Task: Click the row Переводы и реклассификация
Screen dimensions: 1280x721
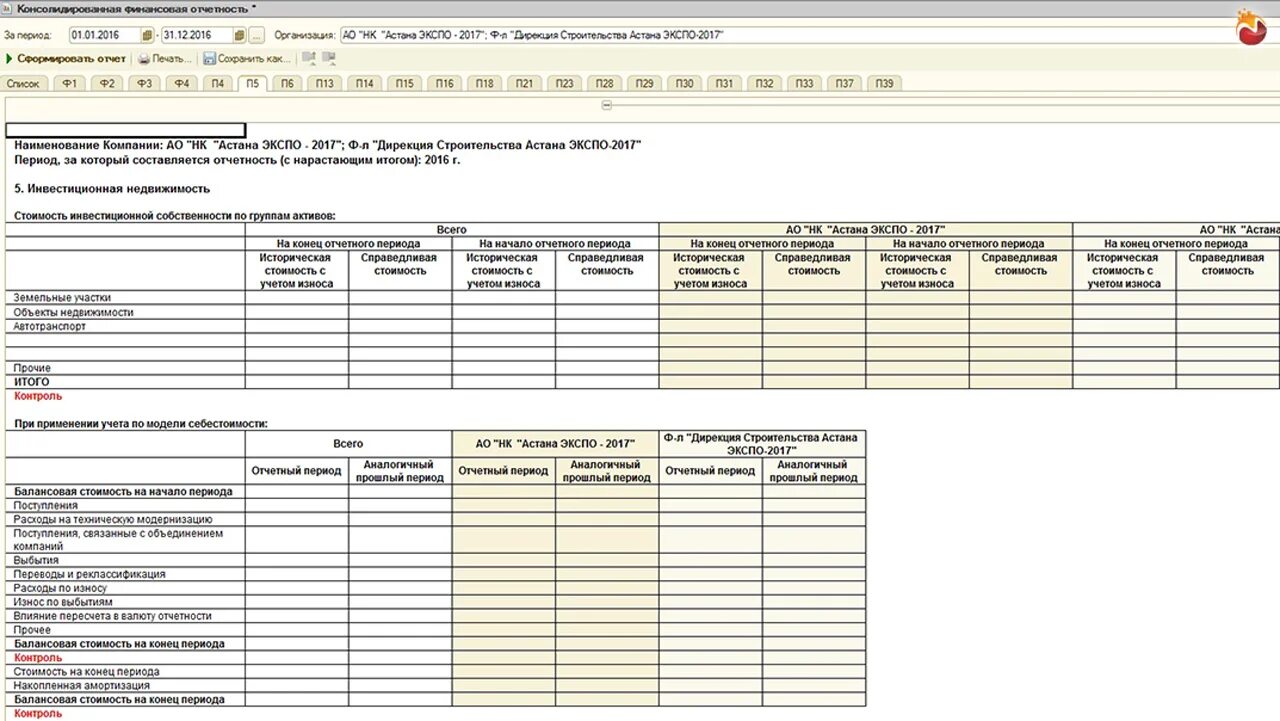Action: 90,575
